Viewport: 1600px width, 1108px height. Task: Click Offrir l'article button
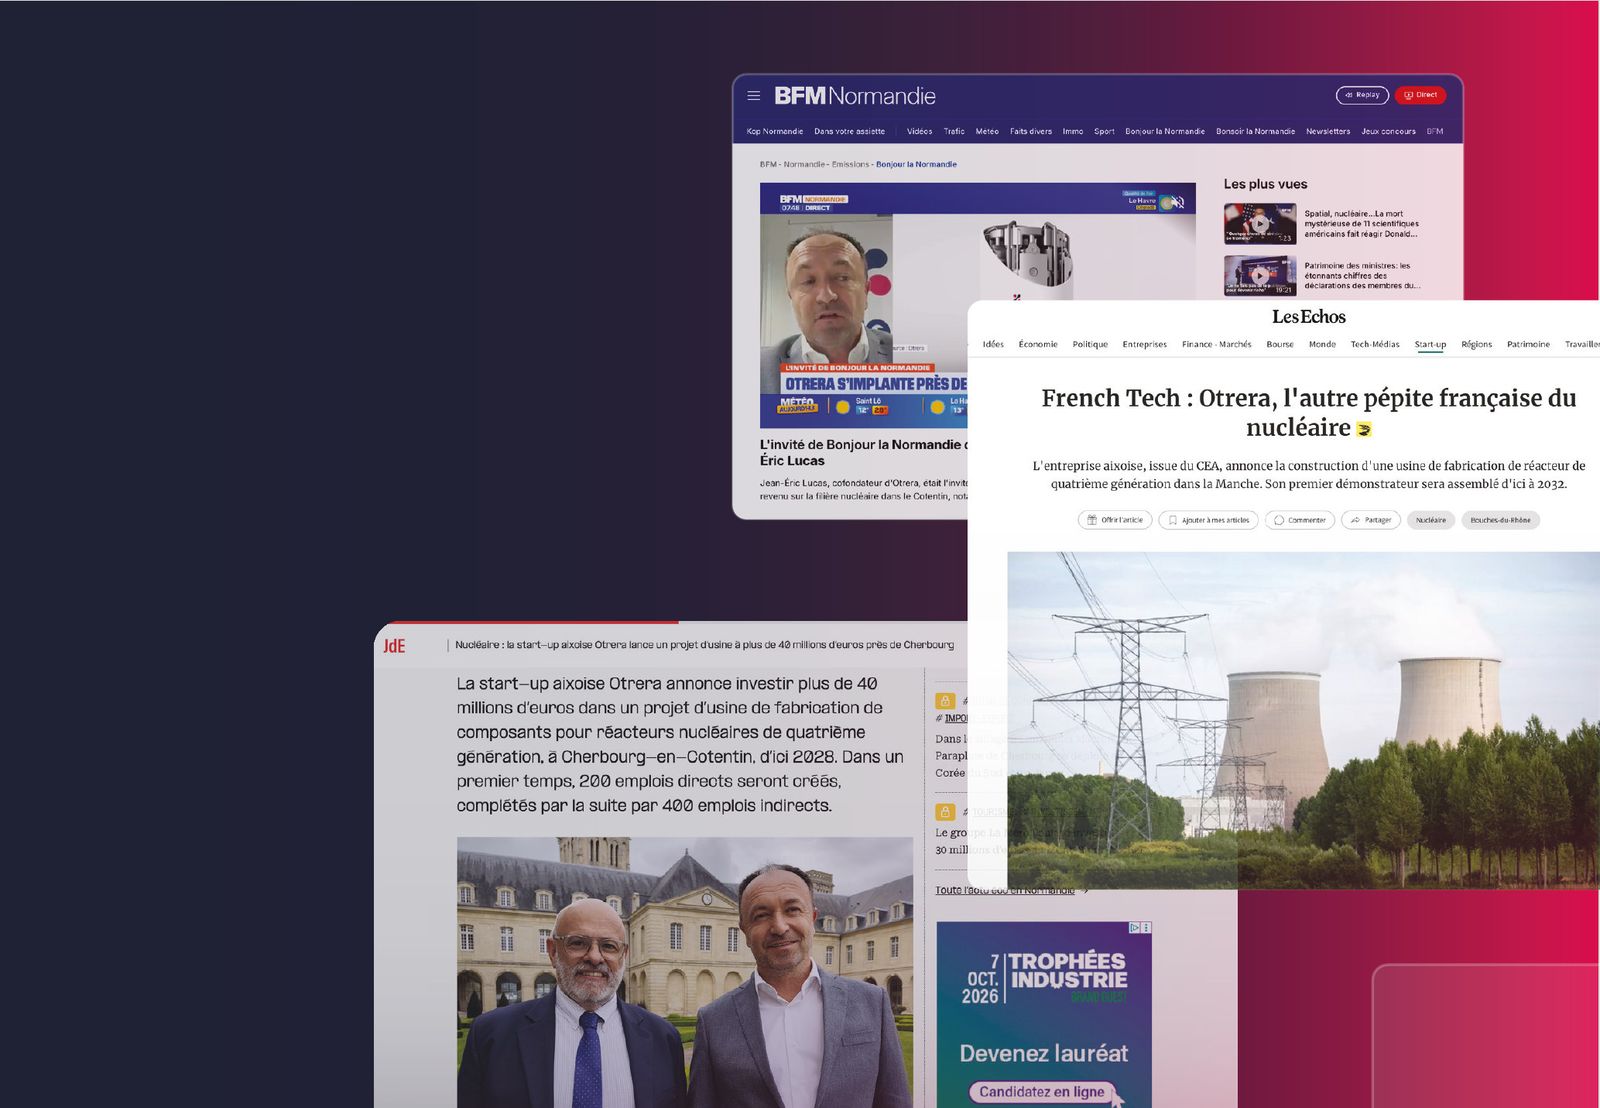click(1115, 520)
